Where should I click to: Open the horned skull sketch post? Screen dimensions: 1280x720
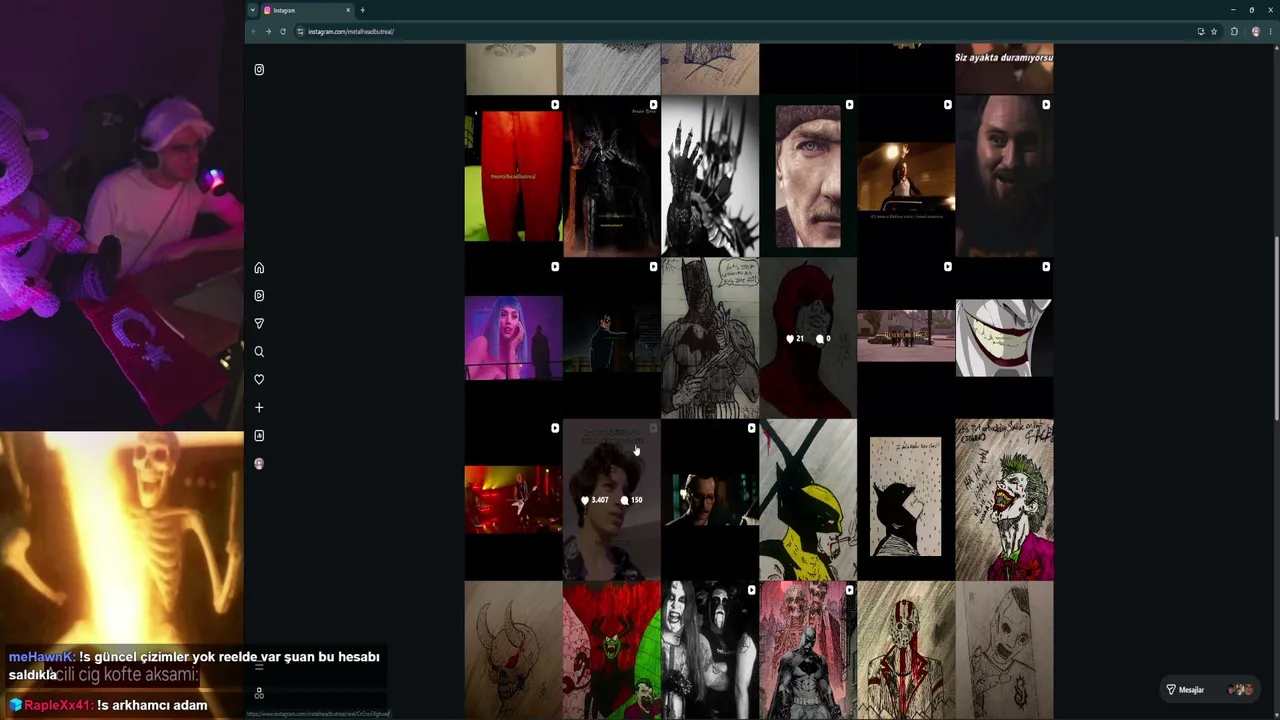[513, 651]
